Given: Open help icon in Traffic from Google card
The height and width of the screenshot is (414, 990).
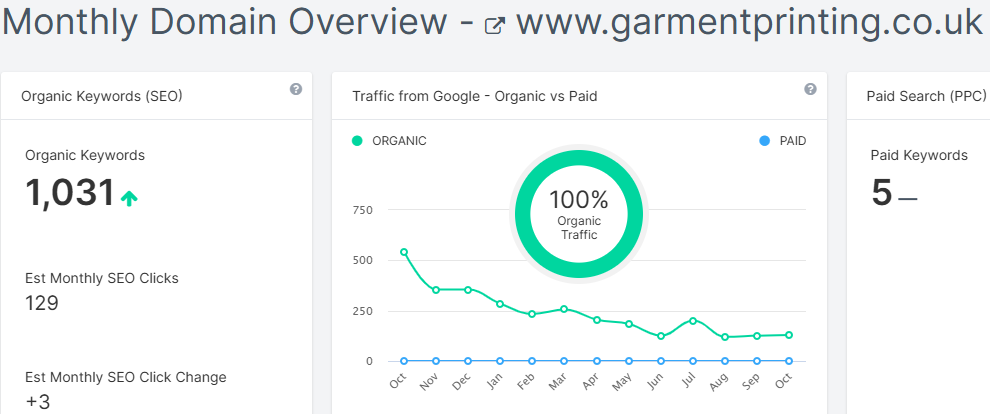Looking at the screenshot, I should pyautogui.click(x=810, y=89).
